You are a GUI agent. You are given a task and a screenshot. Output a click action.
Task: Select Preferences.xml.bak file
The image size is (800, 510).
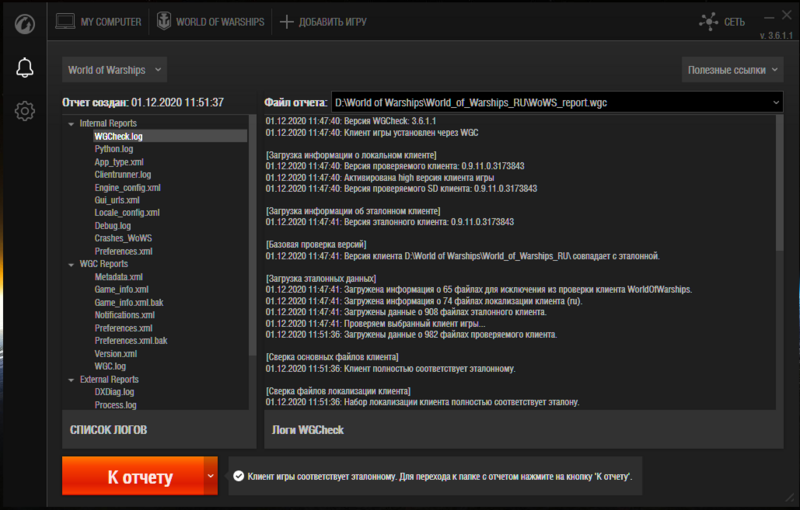[131, 341]
